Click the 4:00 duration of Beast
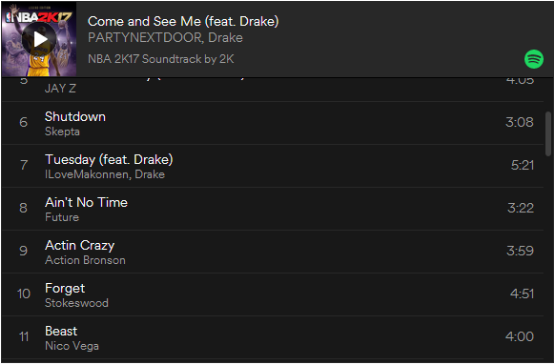The width and height of the screenshot is (554, 364). tap(519, 336)
